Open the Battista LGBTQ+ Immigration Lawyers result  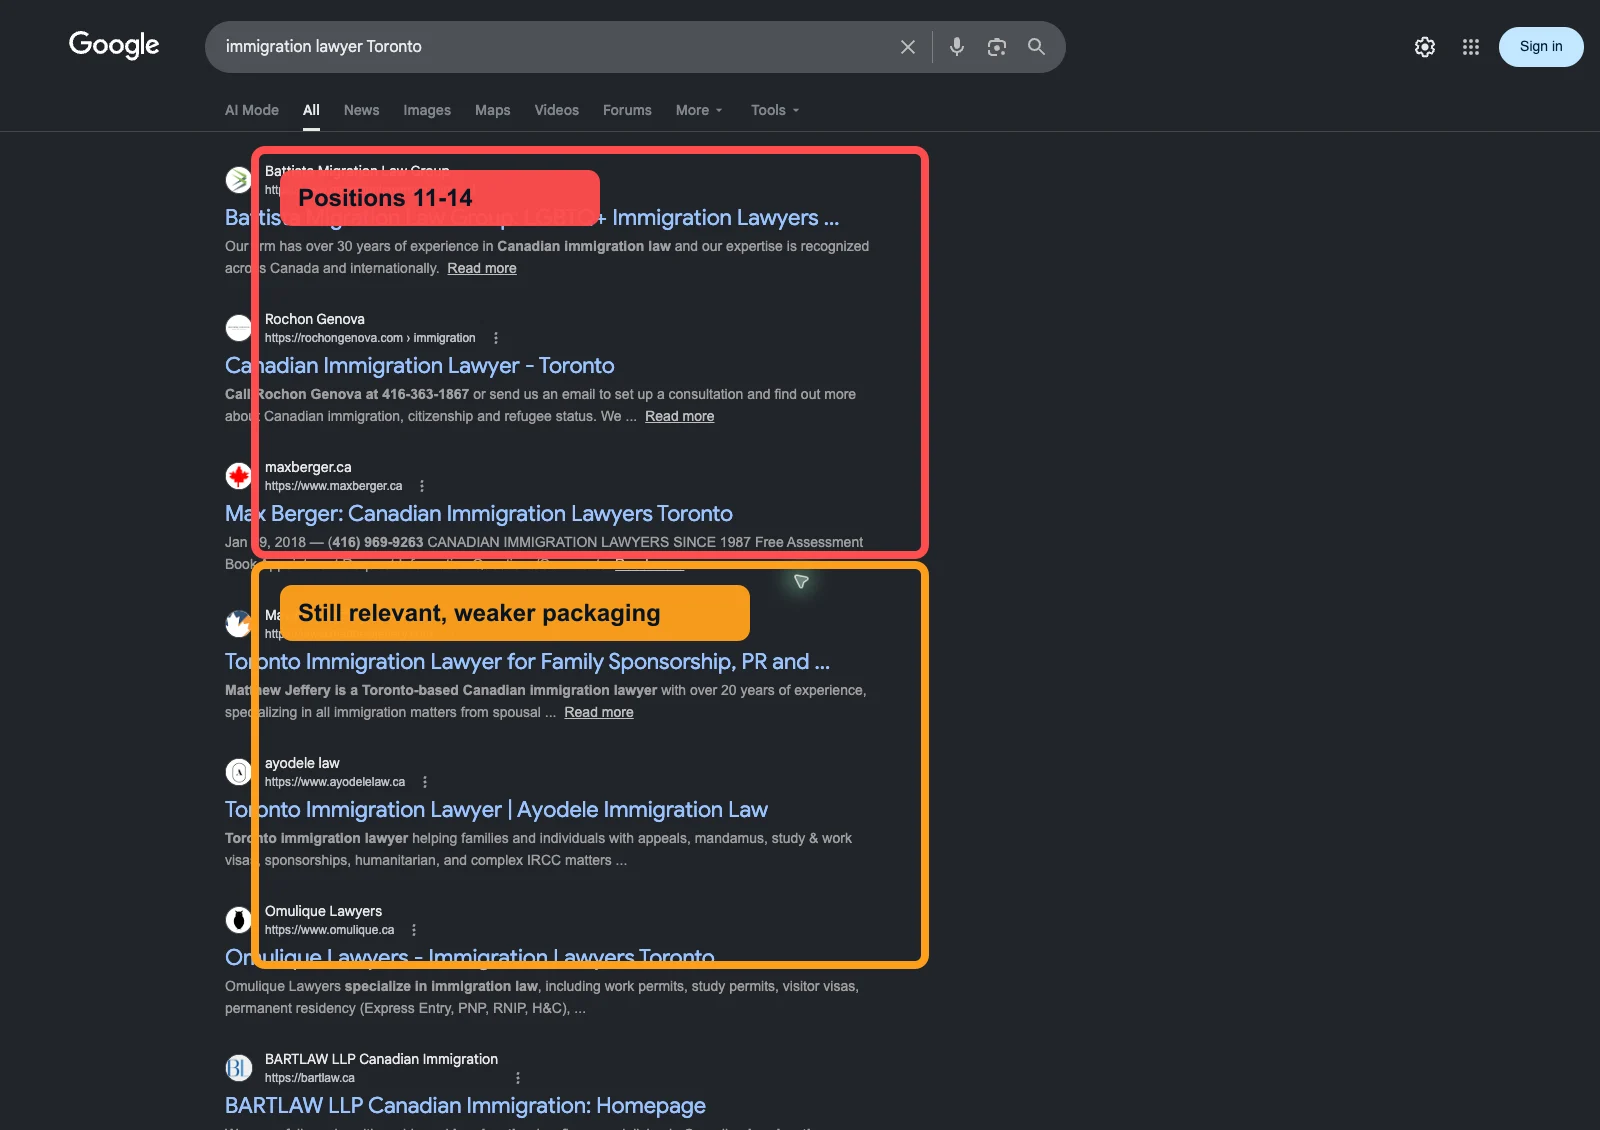click(x=532, y=218)
